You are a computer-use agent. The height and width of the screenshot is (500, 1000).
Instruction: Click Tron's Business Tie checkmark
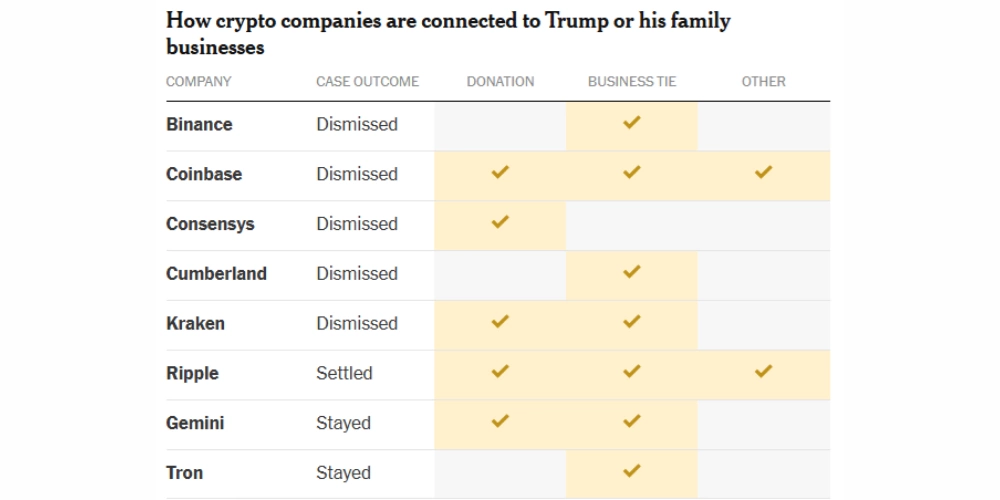tap(631, 471)
